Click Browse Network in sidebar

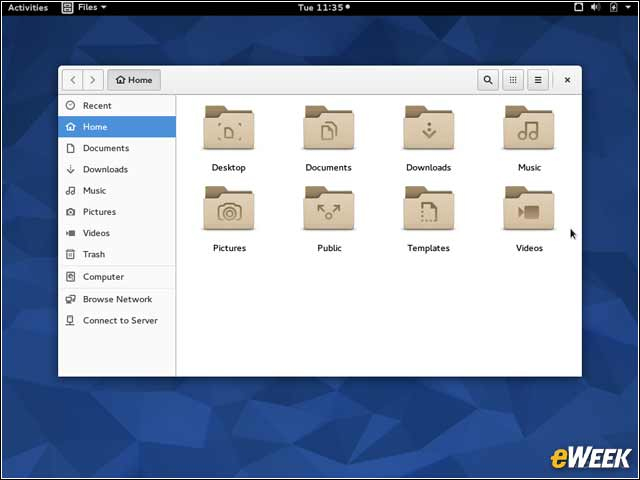point(117,299)
